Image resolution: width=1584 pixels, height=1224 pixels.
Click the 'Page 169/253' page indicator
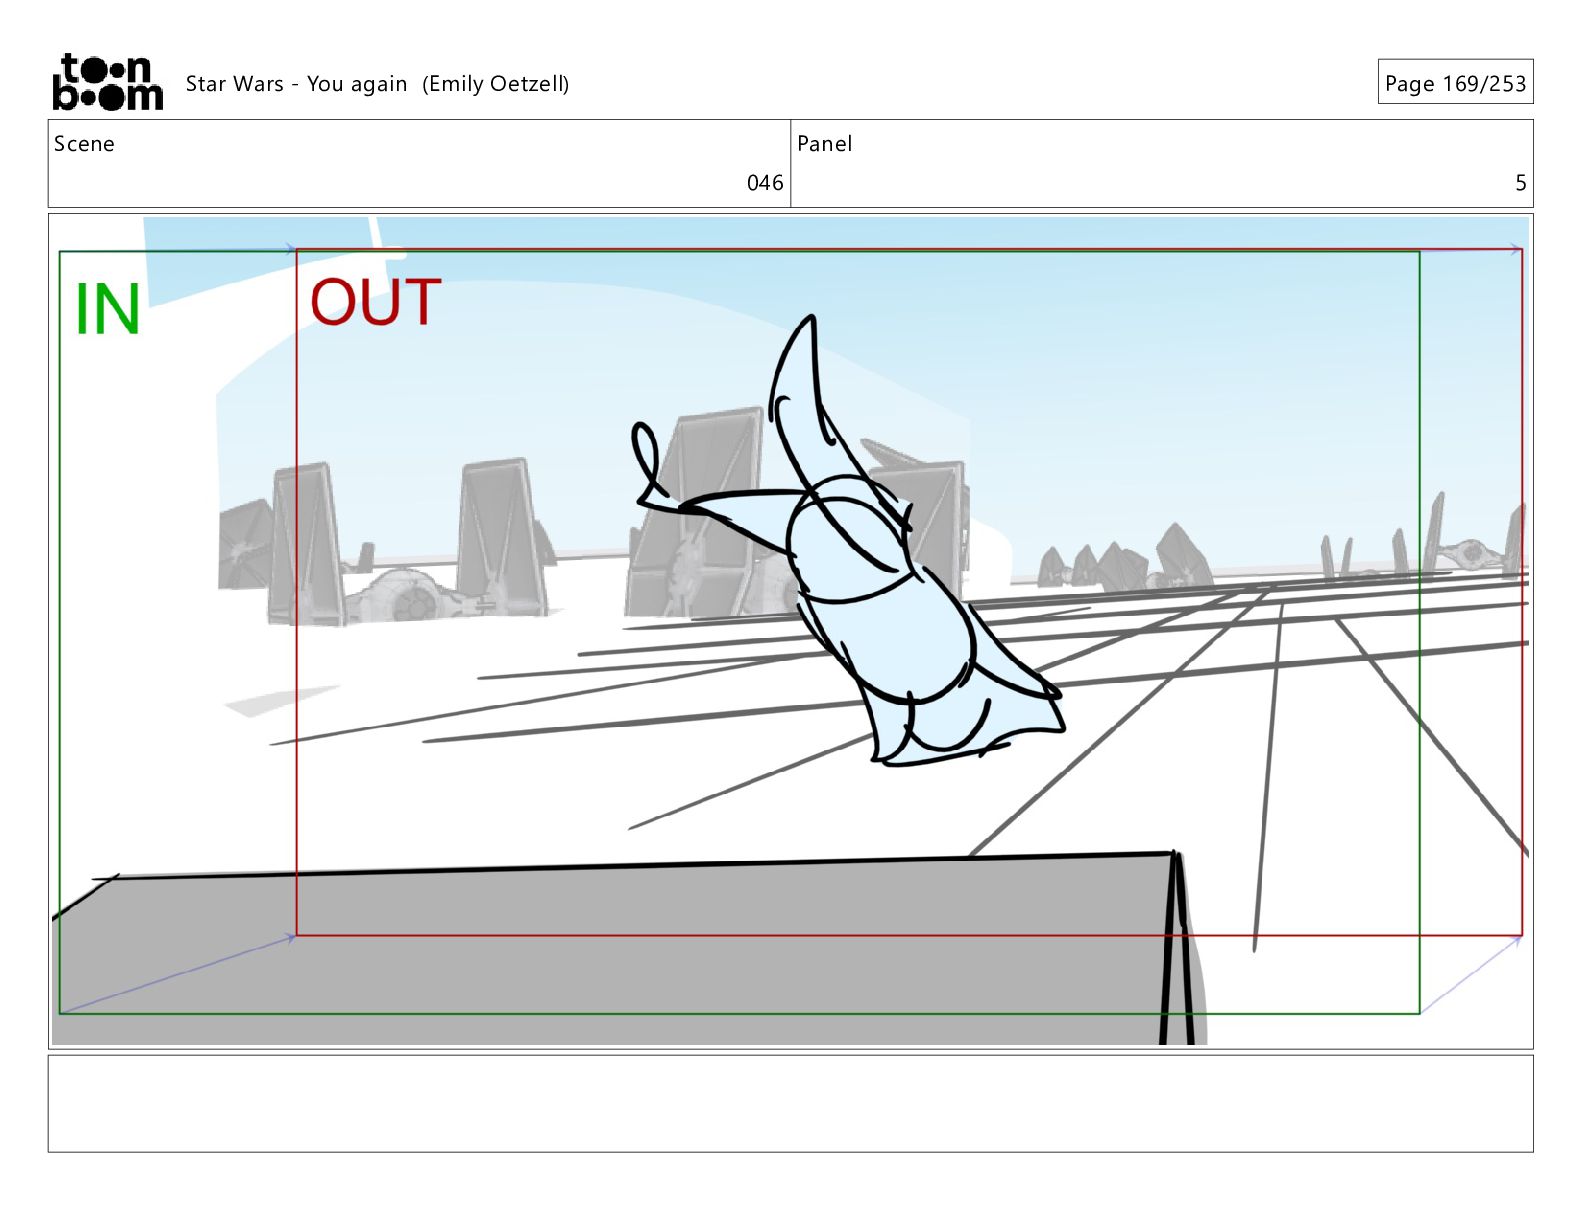pos(1455,83)
